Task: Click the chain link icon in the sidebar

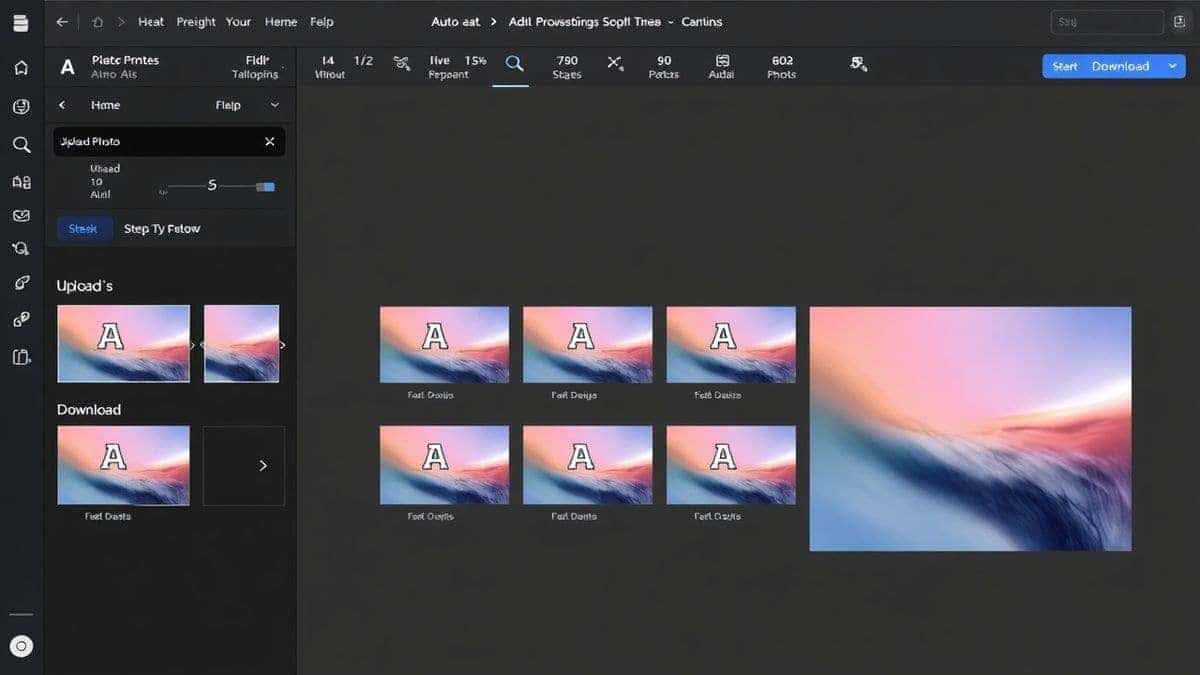Action: click(21, 320)
